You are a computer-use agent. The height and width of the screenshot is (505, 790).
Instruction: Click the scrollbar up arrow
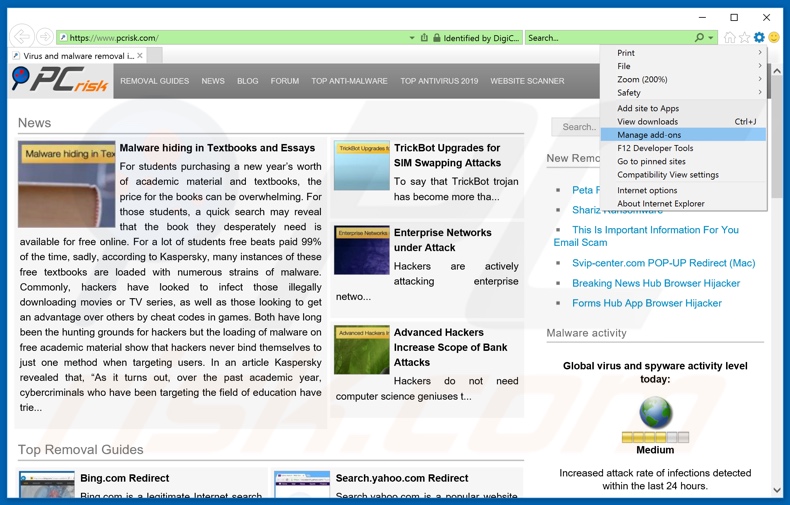(x=776, y=71)
